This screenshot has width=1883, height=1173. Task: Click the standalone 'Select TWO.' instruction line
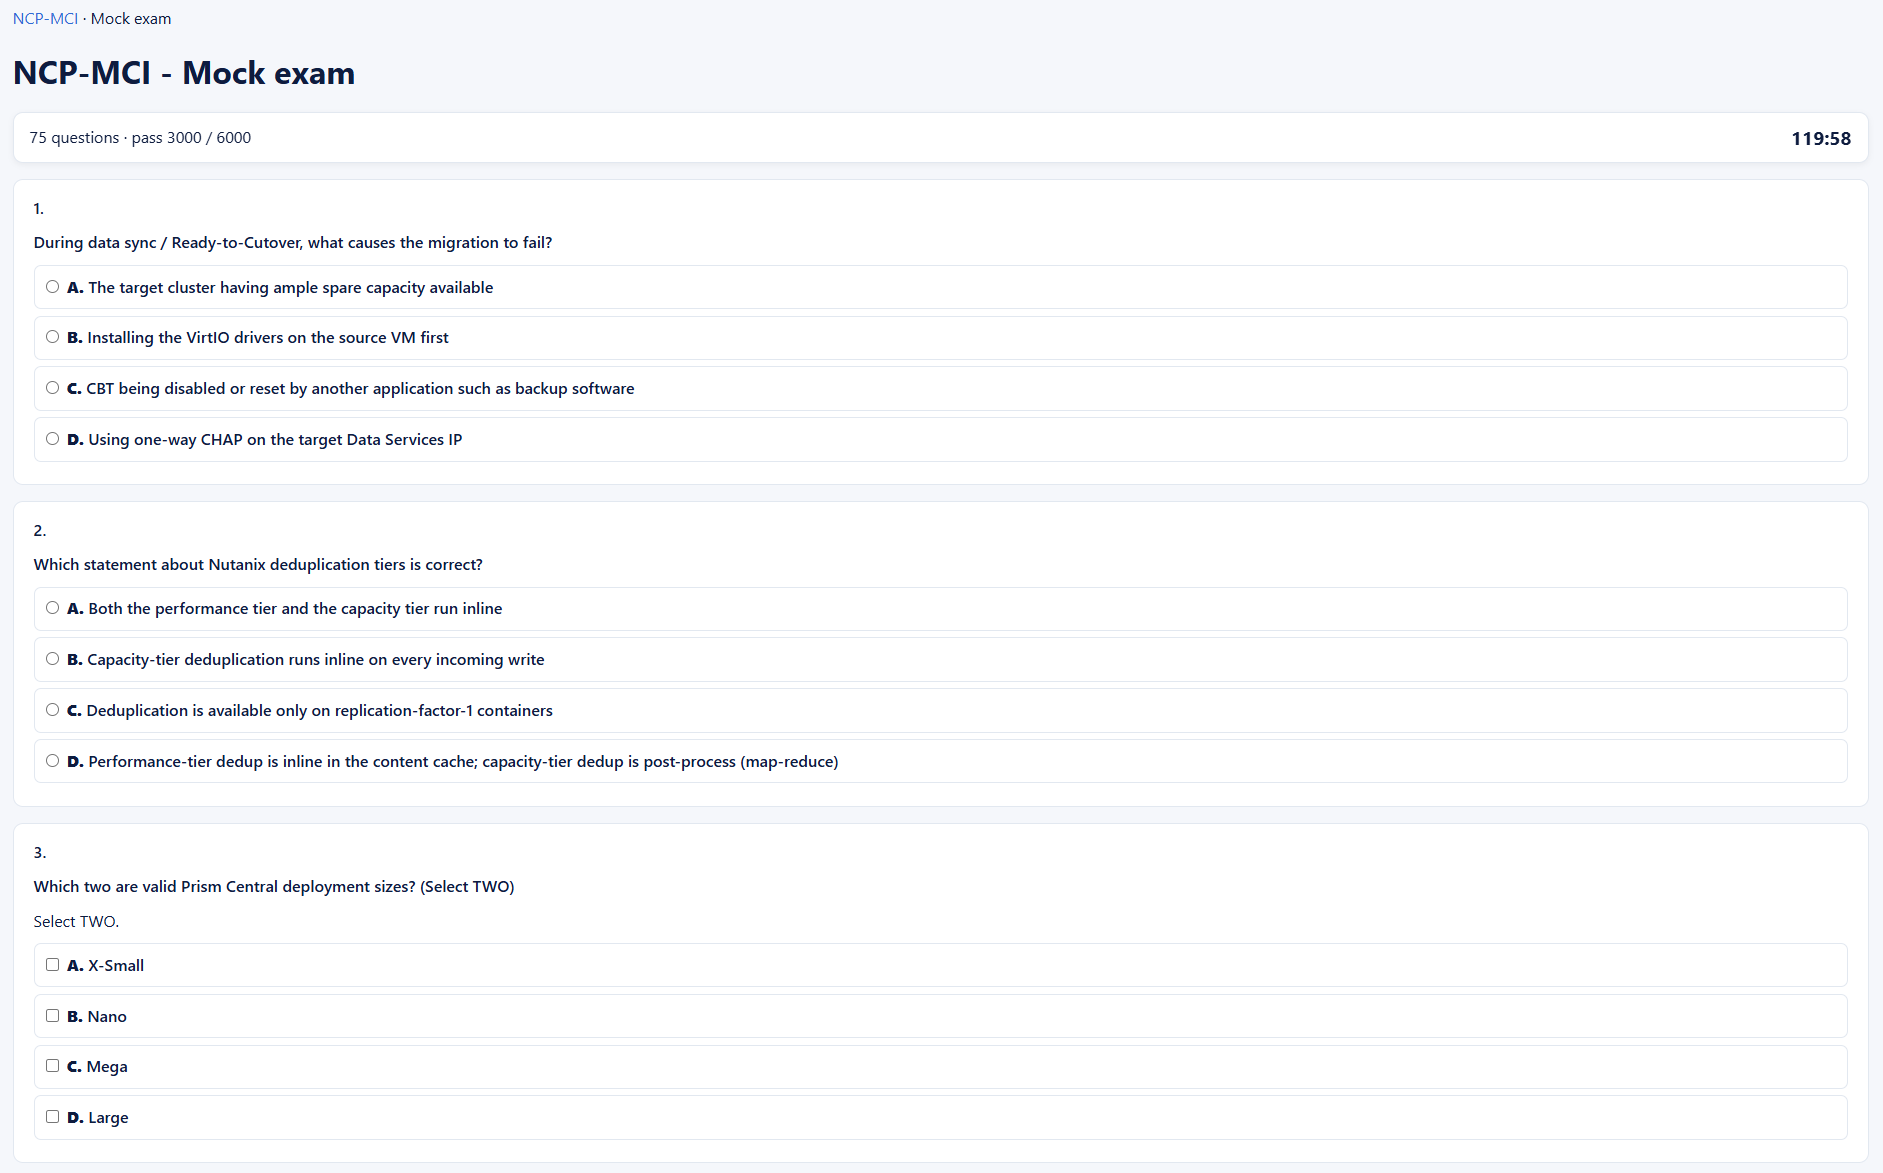(x=76, y=922)
